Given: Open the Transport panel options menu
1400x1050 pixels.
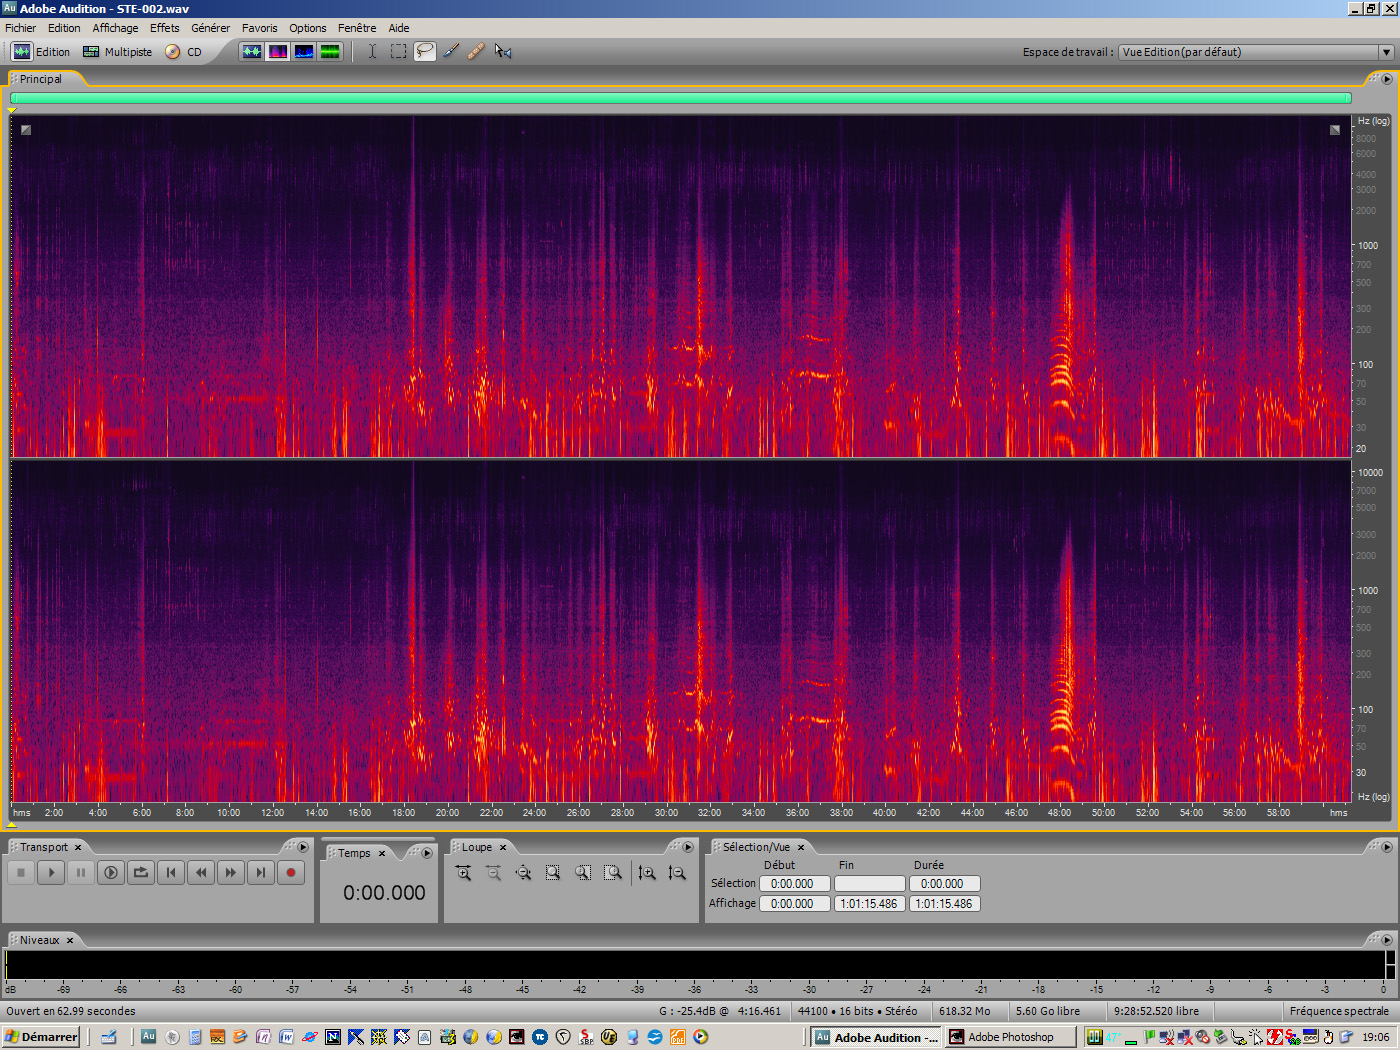Looking at the screenshot, I should [303, 846].
